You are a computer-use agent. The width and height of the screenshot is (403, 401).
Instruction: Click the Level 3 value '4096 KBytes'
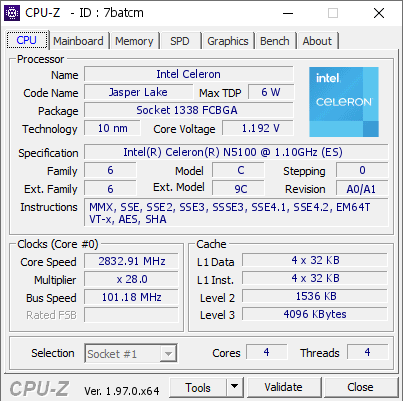pos(315,314)
